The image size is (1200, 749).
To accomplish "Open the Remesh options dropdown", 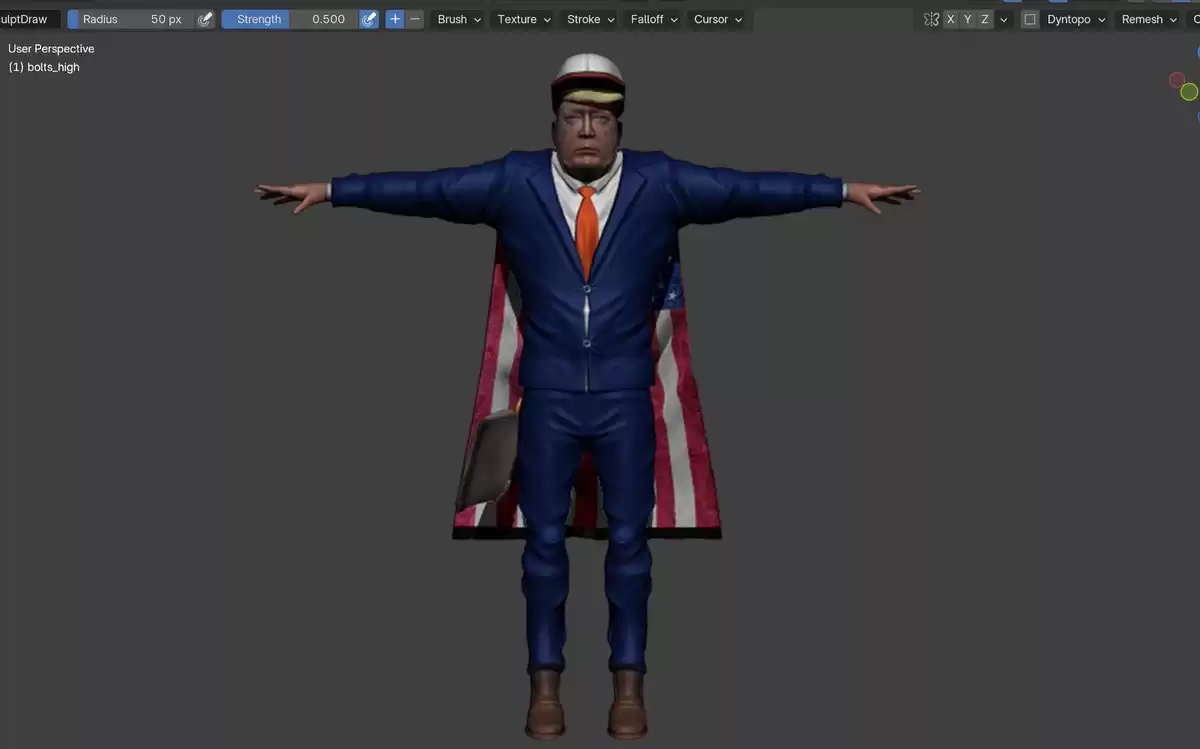I will tap(1149, 19).
